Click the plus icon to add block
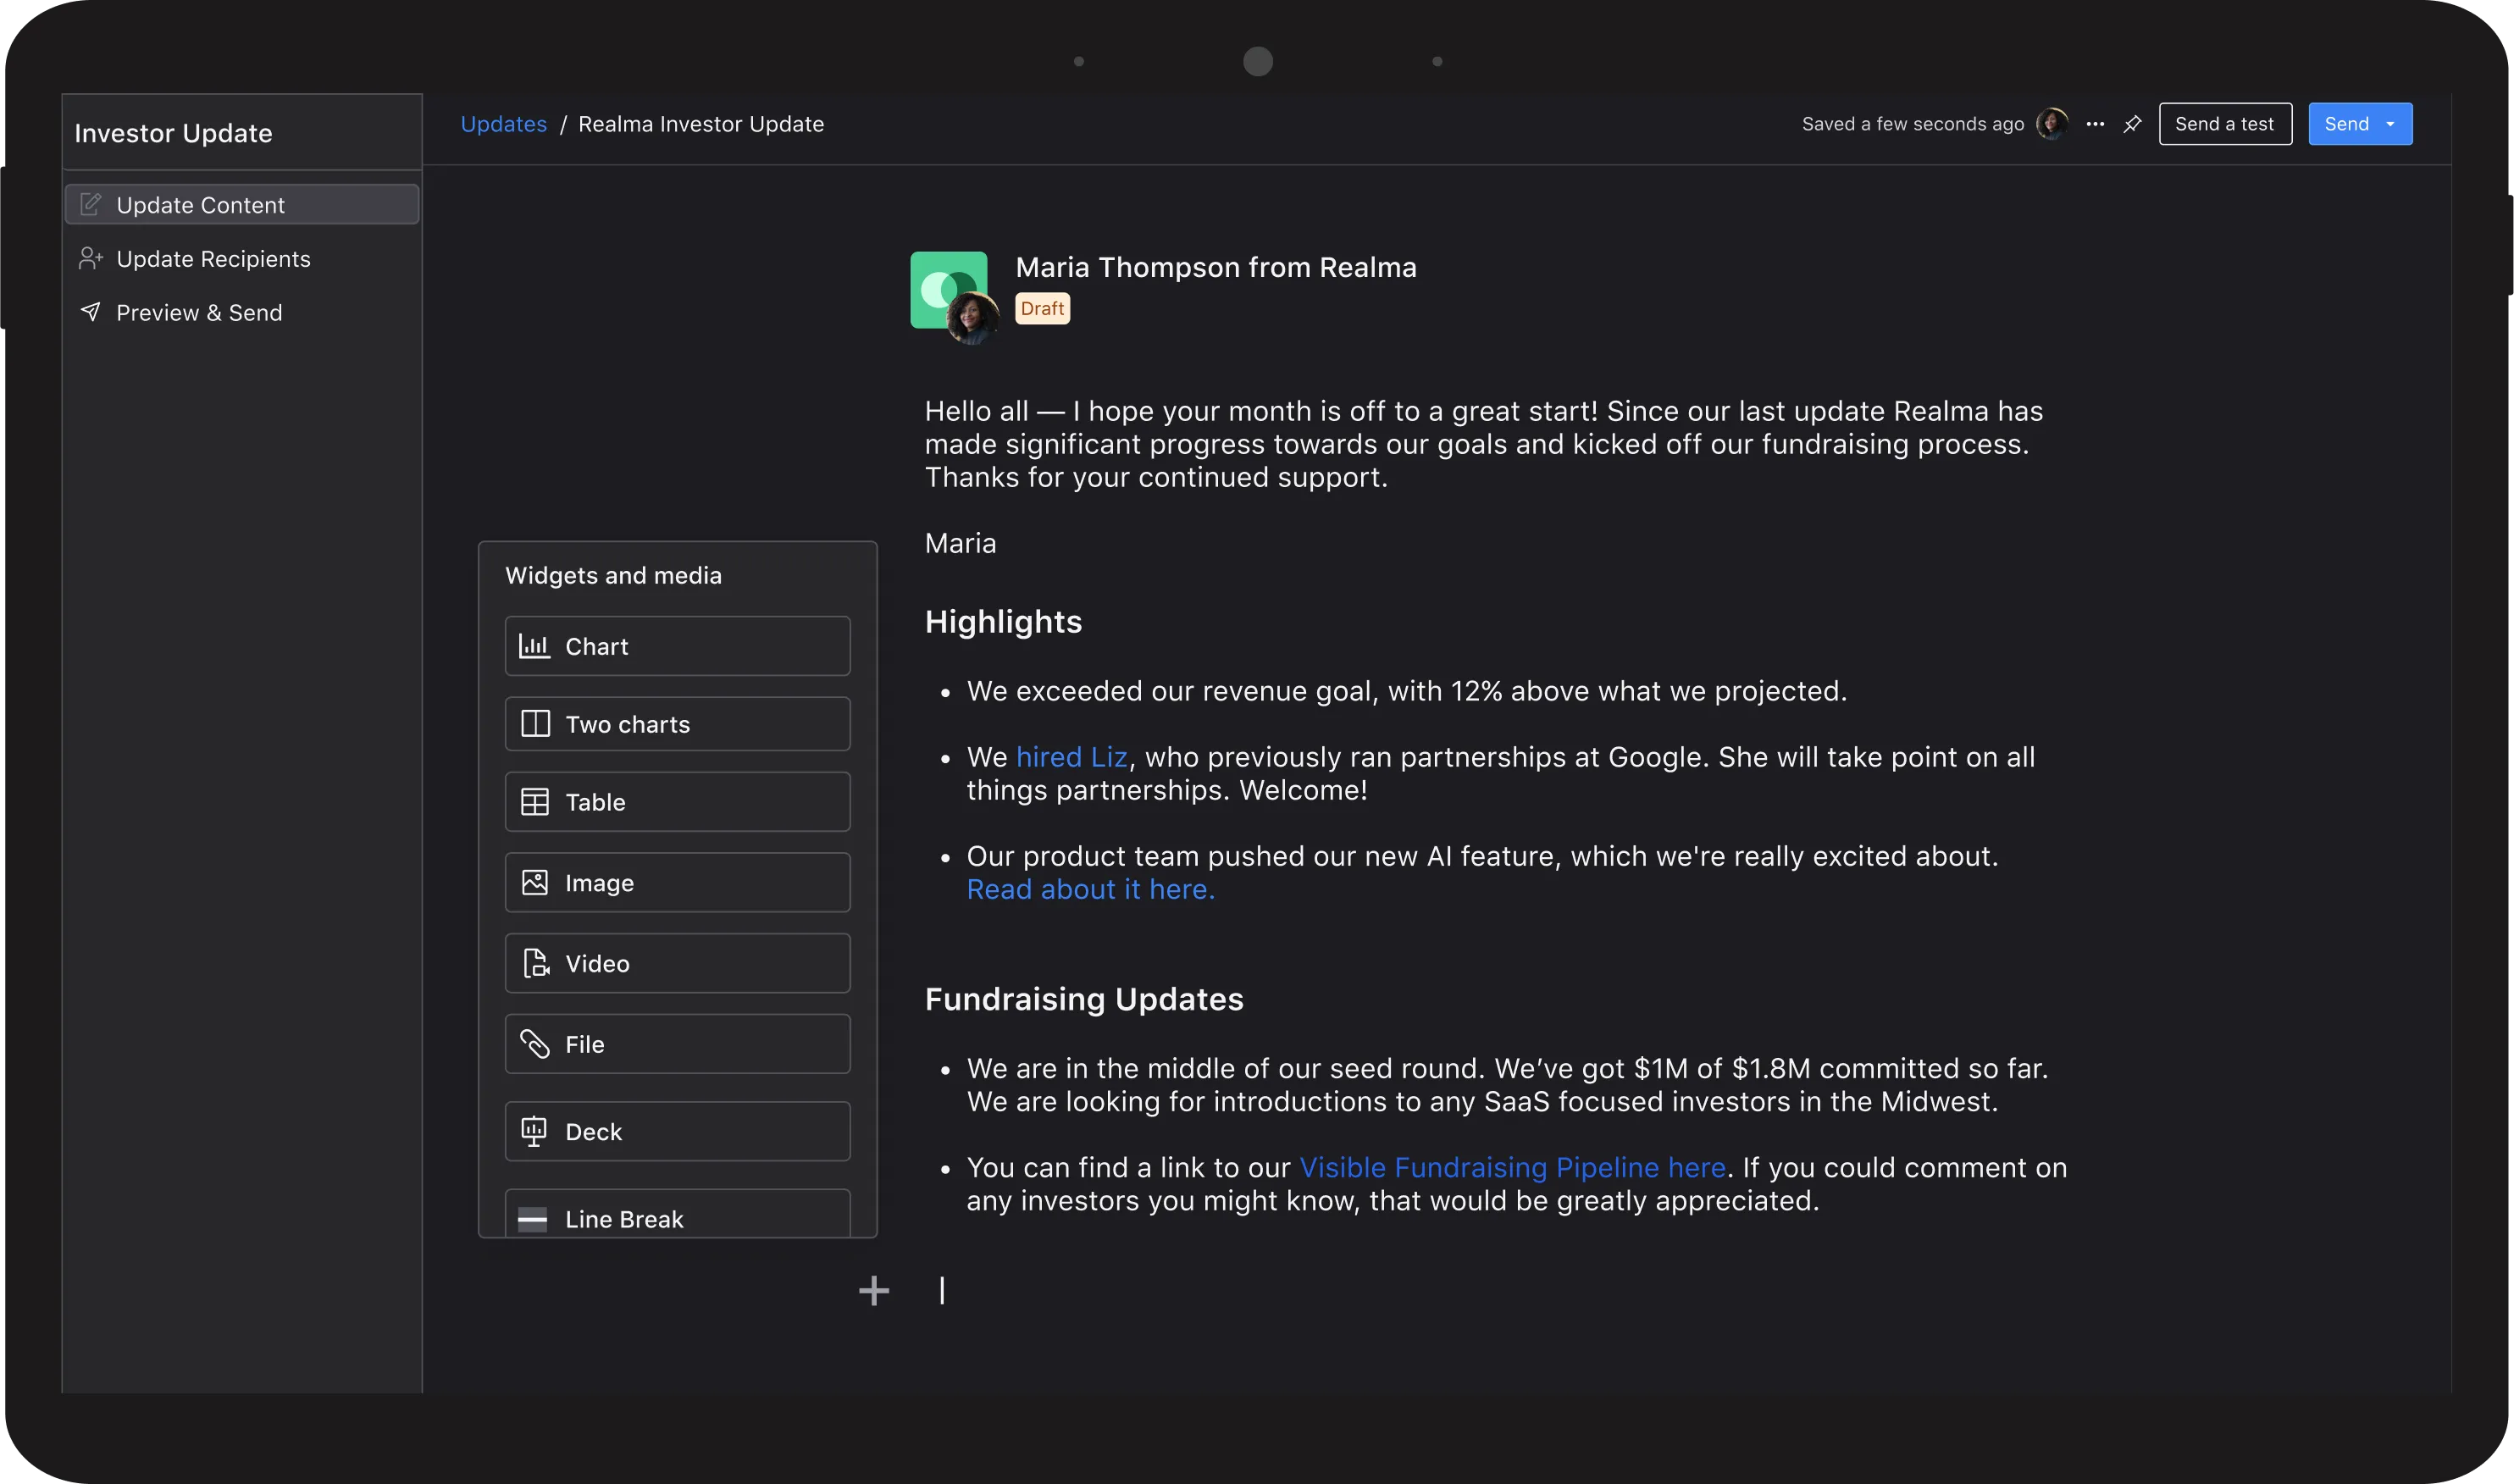 873,1290
